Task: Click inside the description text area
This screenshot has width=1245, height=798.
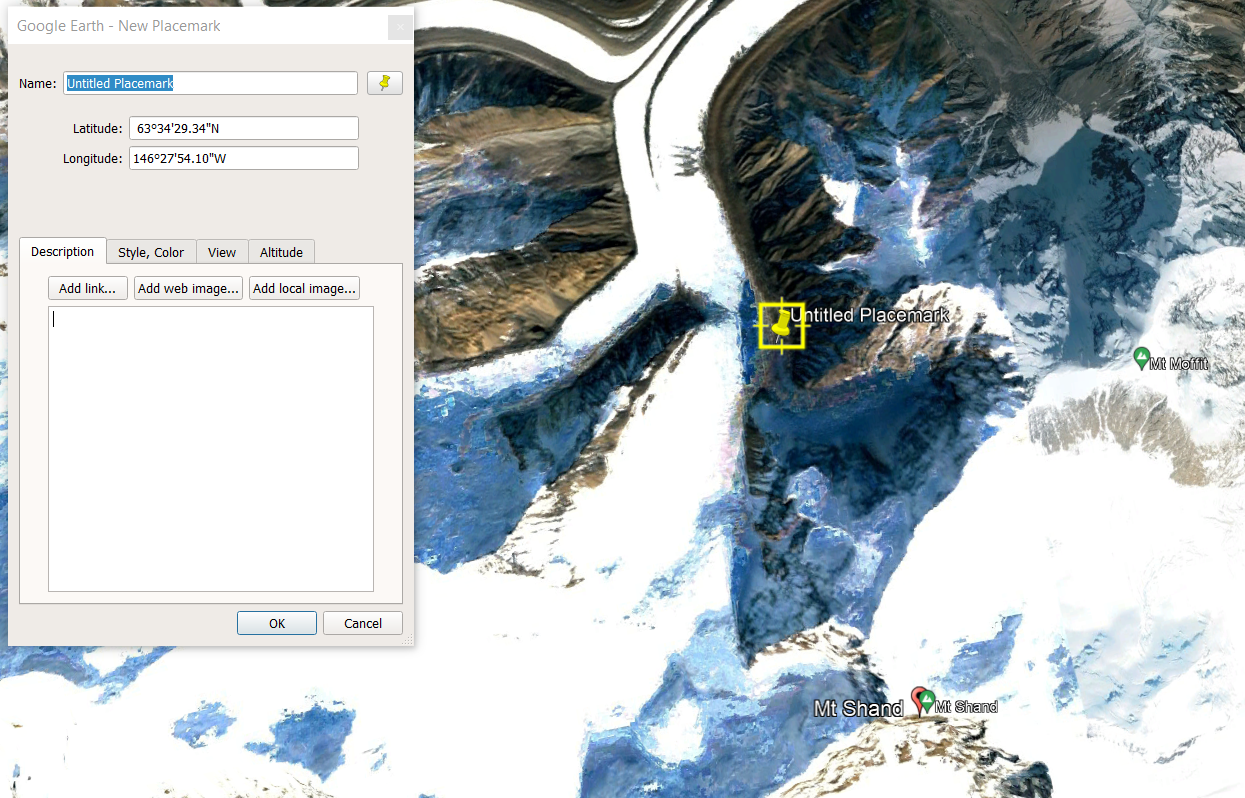Action: pyautogui.click(x=210, y=448)
